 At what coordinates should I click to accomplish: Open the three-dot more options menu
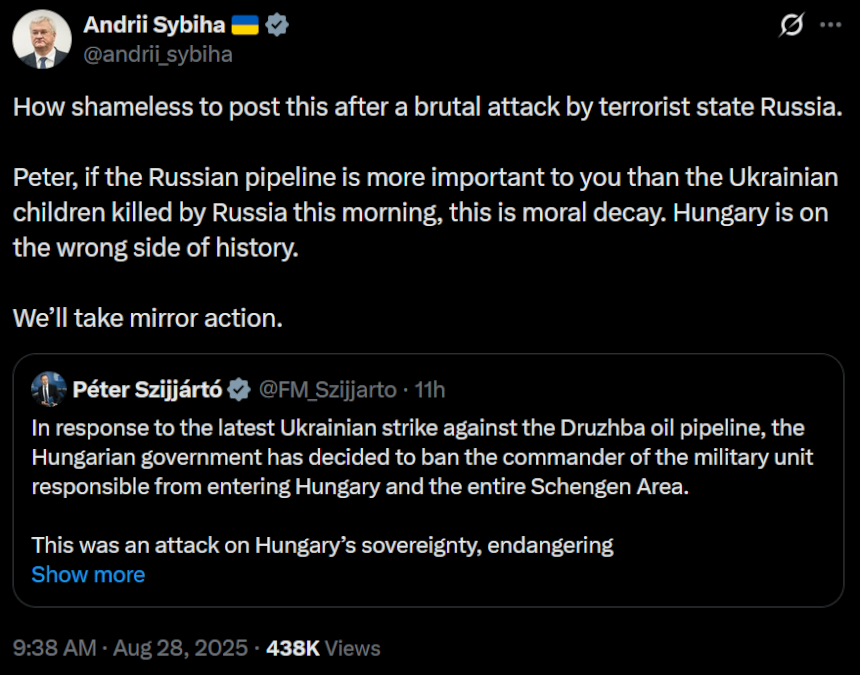point(830,25)
